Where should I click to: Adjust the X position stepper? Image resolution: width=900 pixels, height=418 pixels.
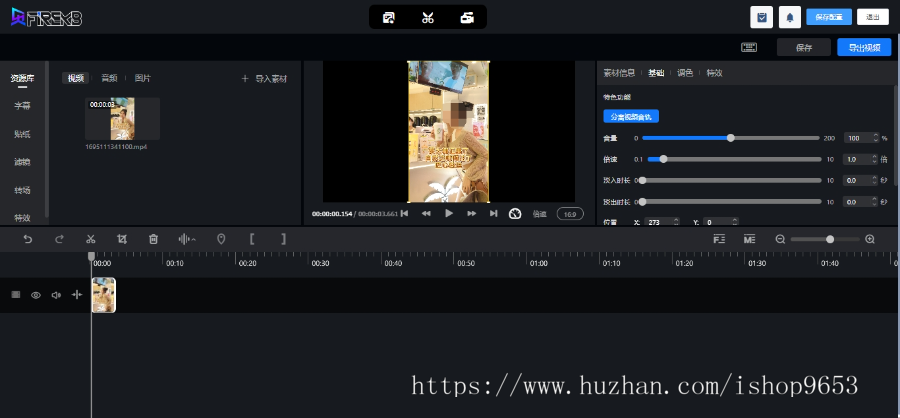point(676,222)
